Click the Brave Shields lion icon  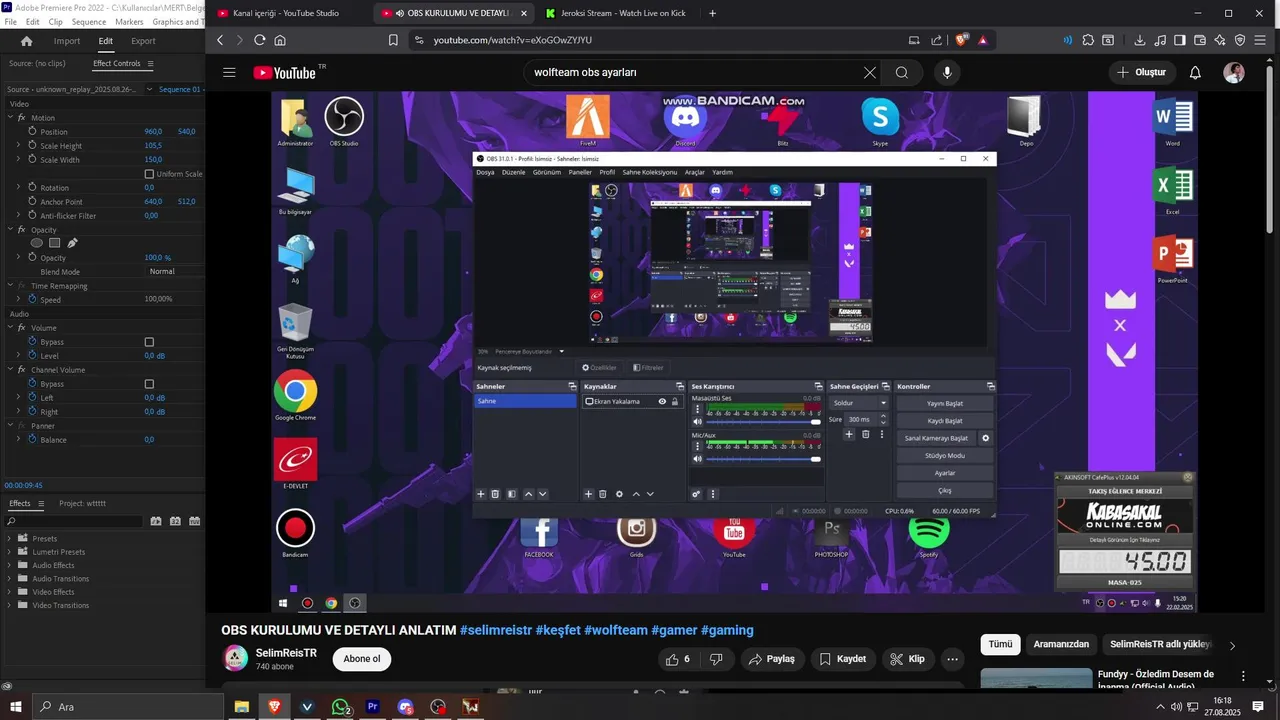point(962,40)
